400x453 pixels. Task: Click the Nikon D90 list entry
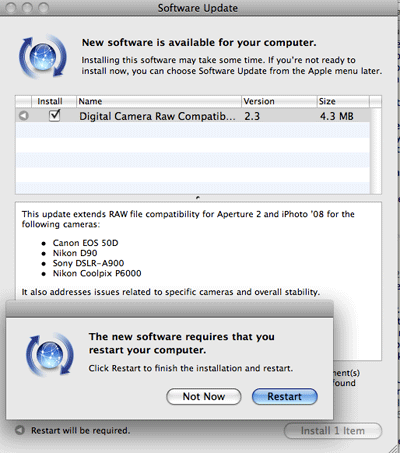click(75, 253)
